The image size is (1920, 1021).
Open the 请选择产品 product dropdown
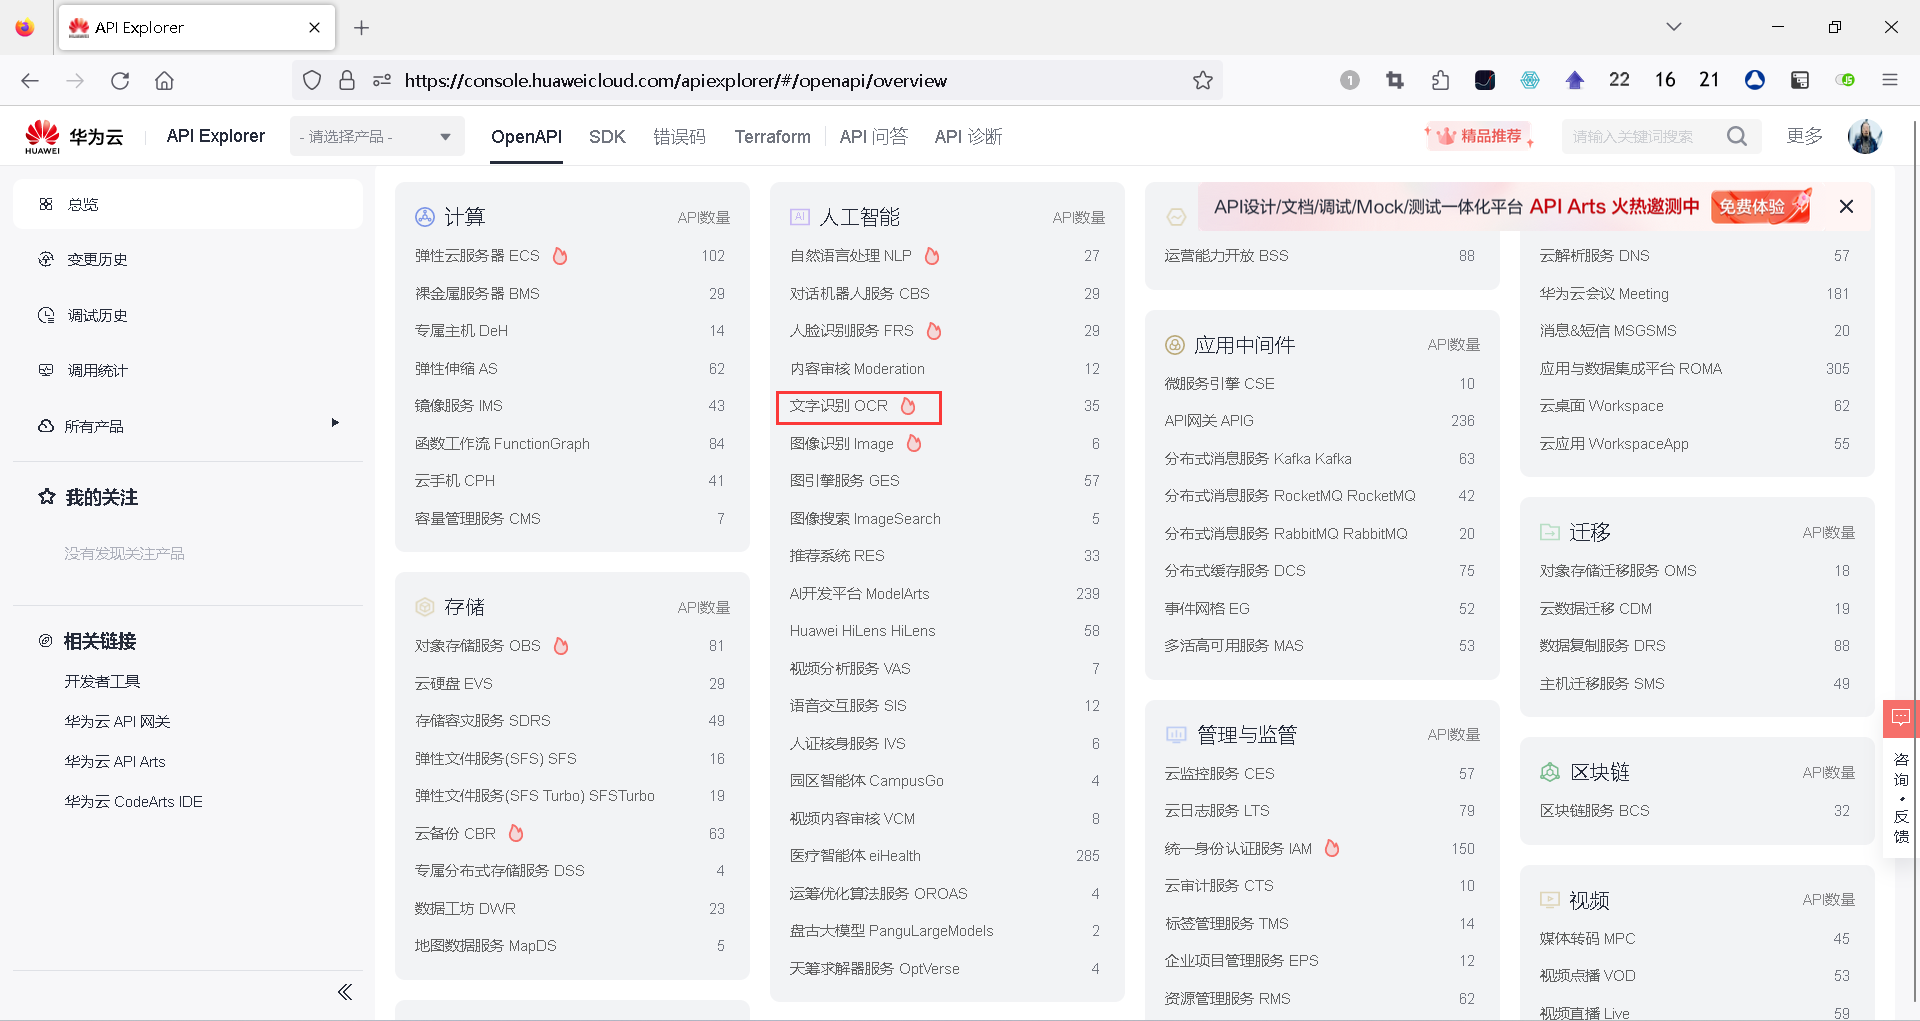[376, 136]
